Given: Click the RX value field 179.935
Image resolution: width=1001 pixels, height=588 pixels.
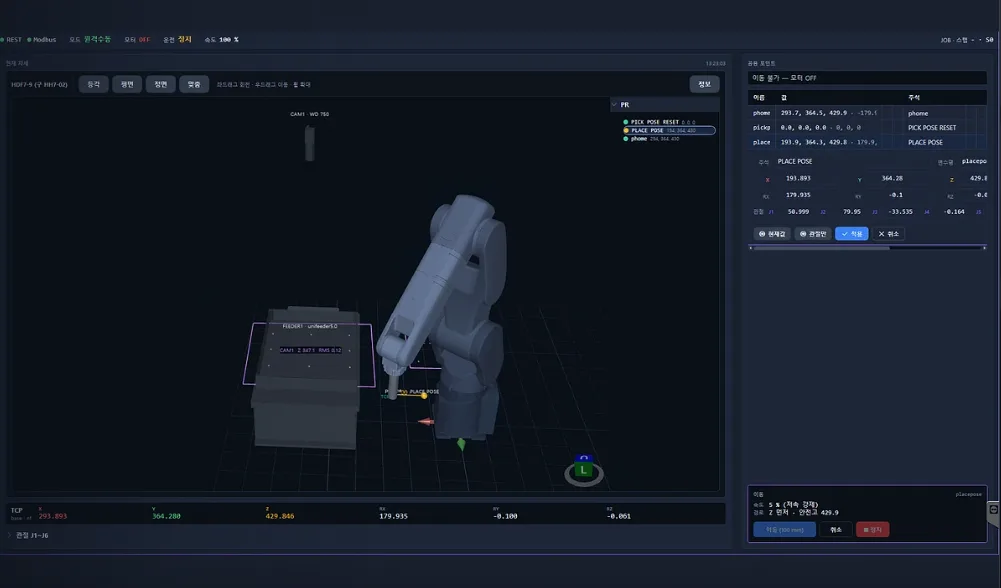Looking at the screenshot, I should pyautogui.click(x=798, y=195).
